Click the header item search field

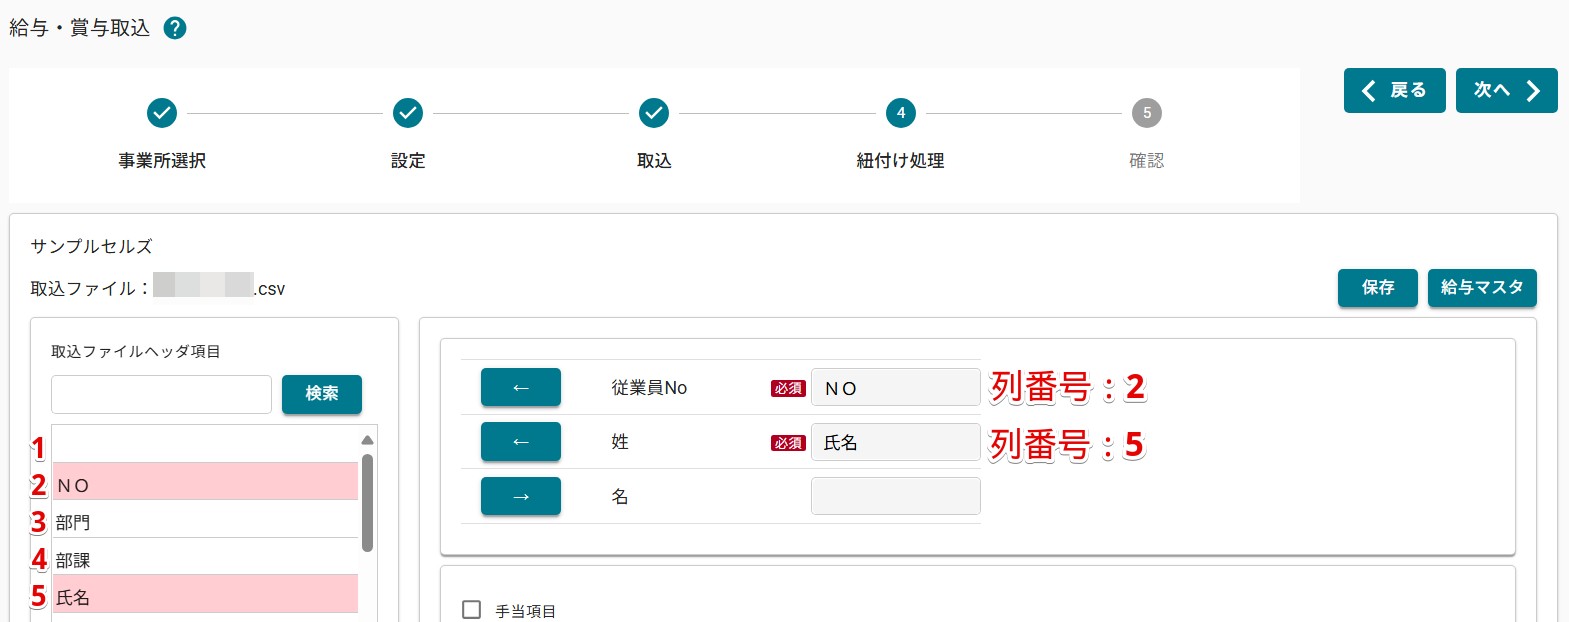pos(161,395)
